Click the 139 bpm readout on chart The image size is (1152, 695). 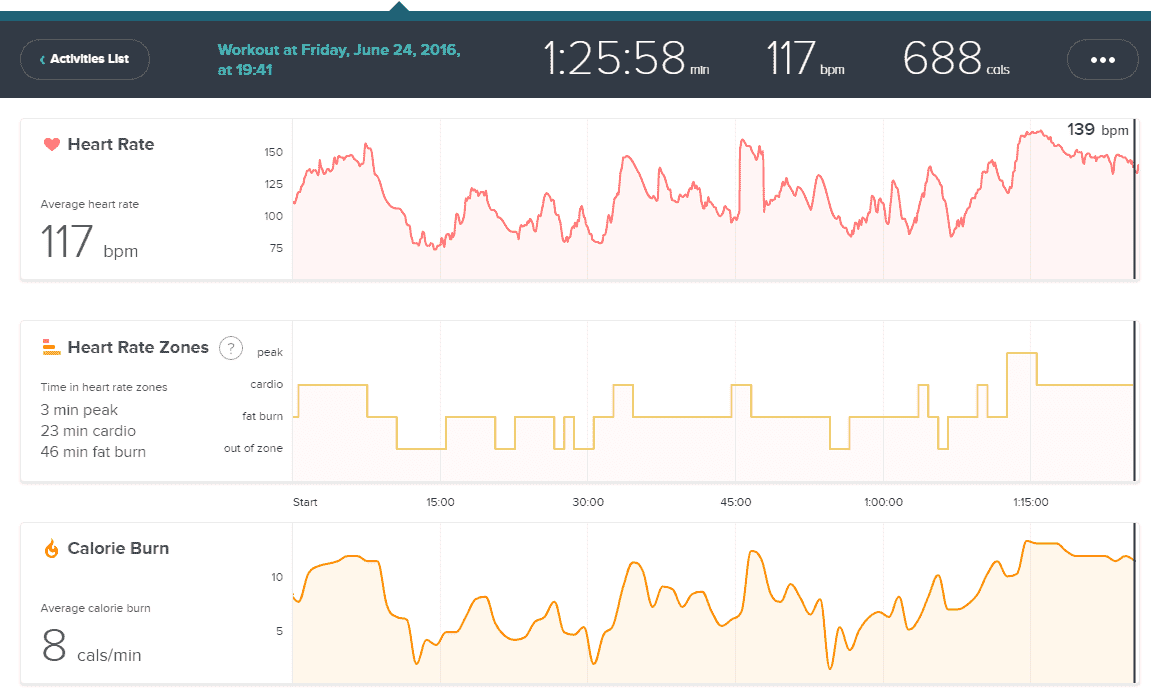pos(1097,130)
